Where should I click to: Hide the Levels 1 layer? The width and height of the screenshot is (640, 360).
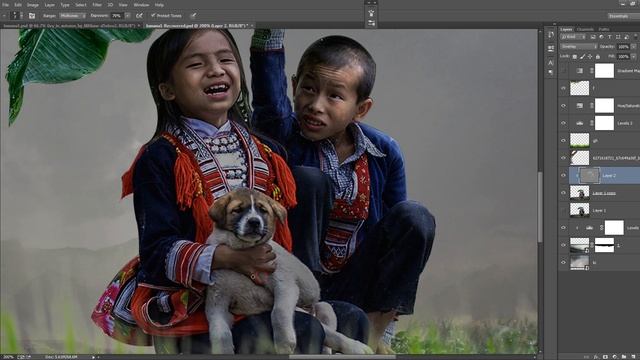point(563,123)
